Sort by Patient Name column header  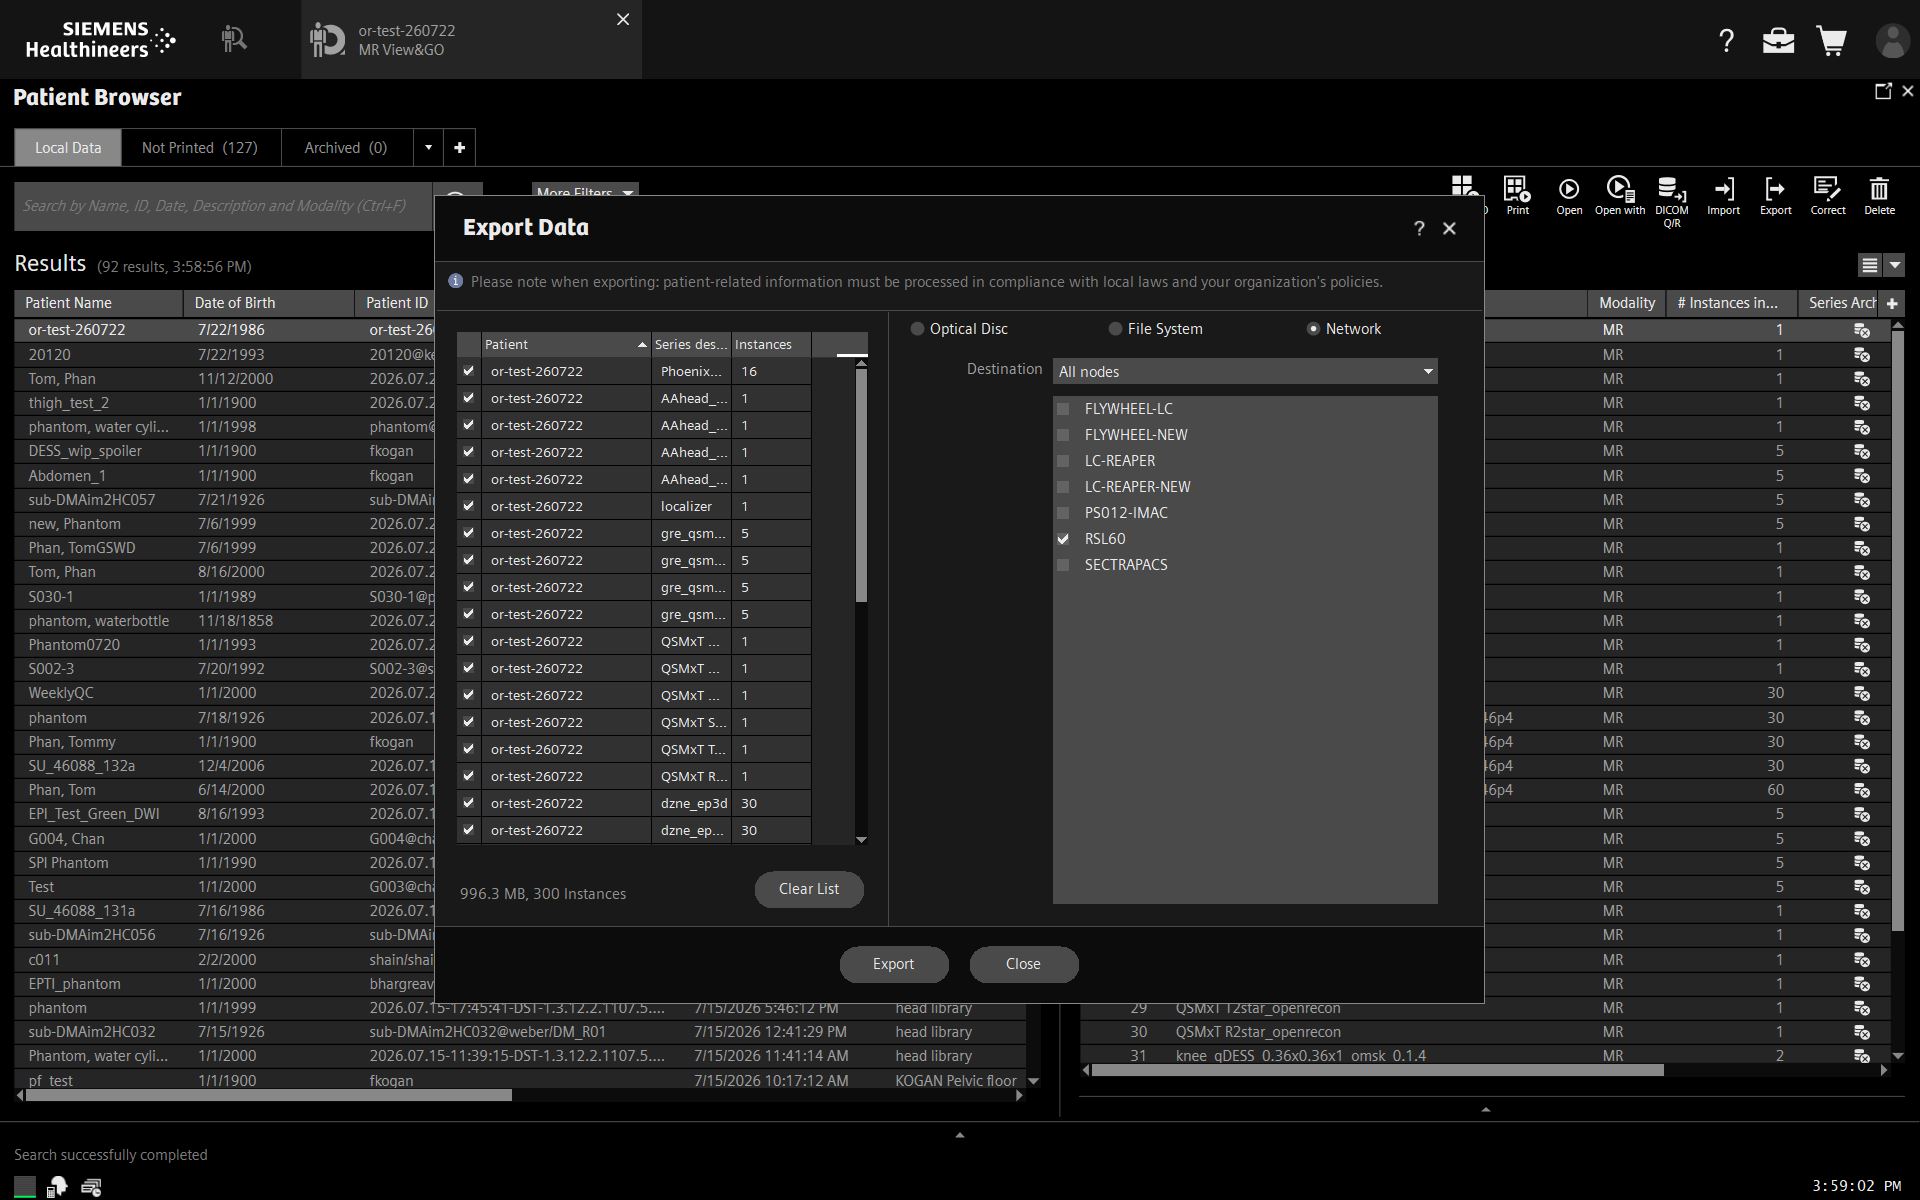click(x=98, y=303)
